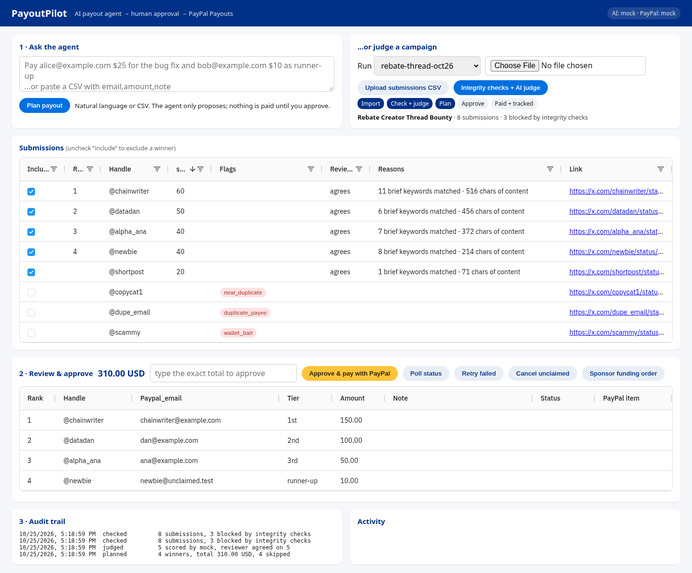Focus the exact total approval field
Image resolution: width=692 pixels, height=573 pixels.
tap(223, 373)
